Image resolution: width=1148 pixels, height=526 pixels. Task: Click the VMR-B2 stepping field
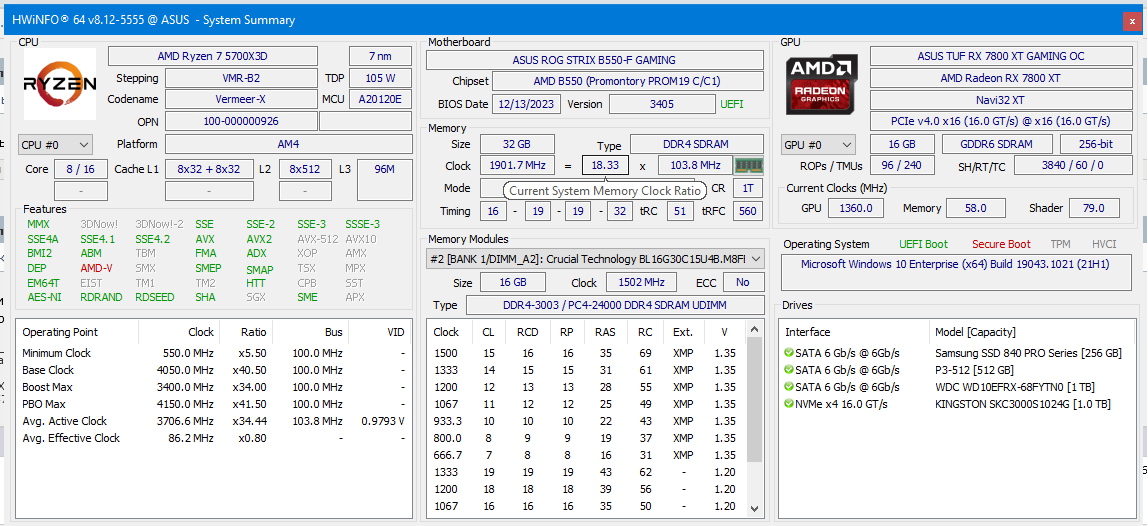(241, 78)
